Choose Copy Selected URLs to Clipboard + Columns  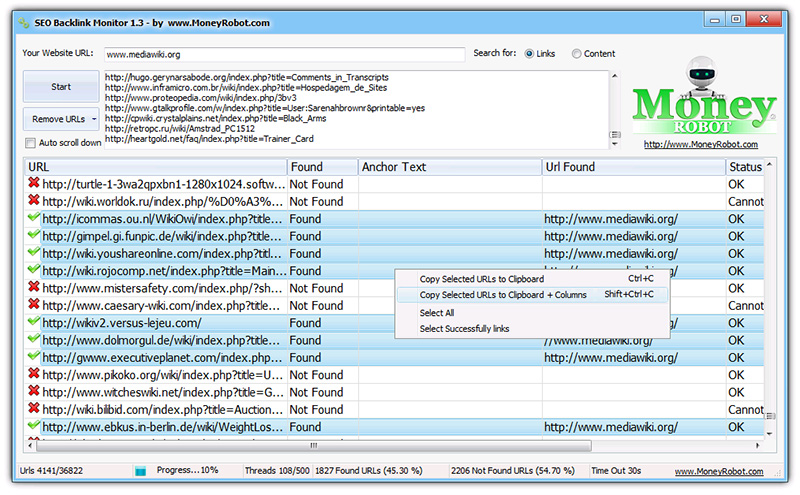533,295
